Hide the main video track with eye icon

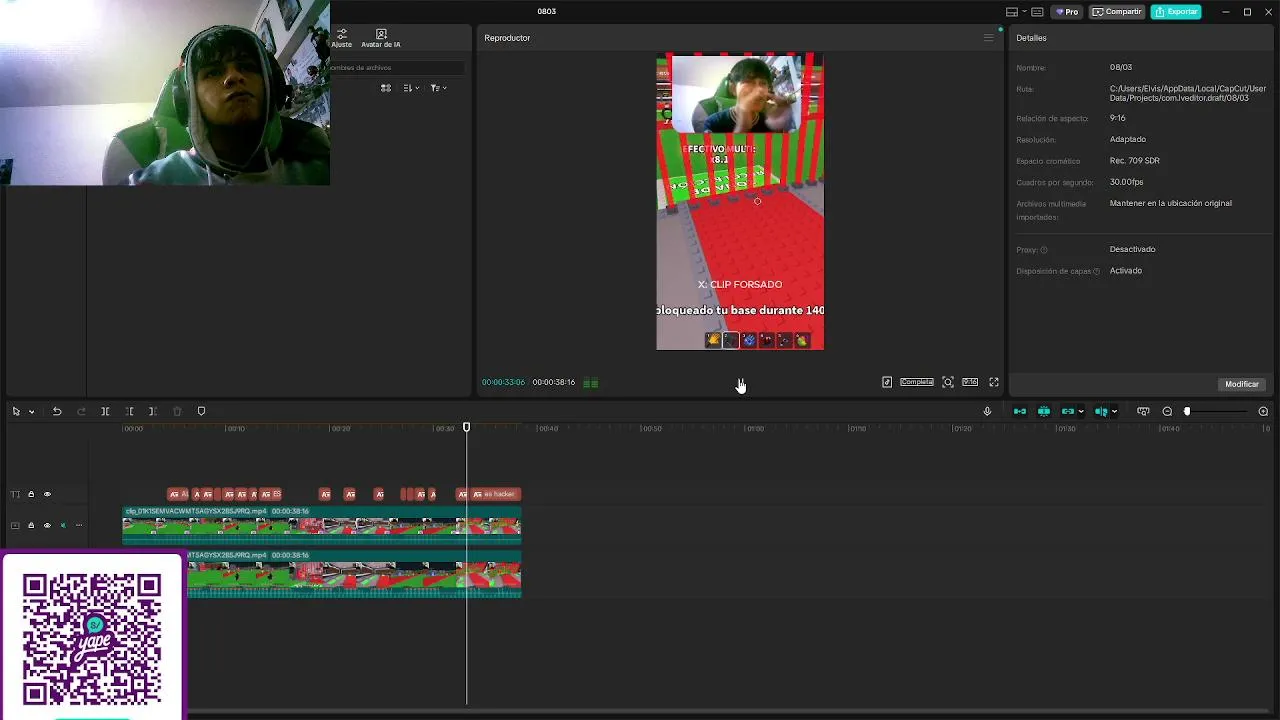pos(47,525)
